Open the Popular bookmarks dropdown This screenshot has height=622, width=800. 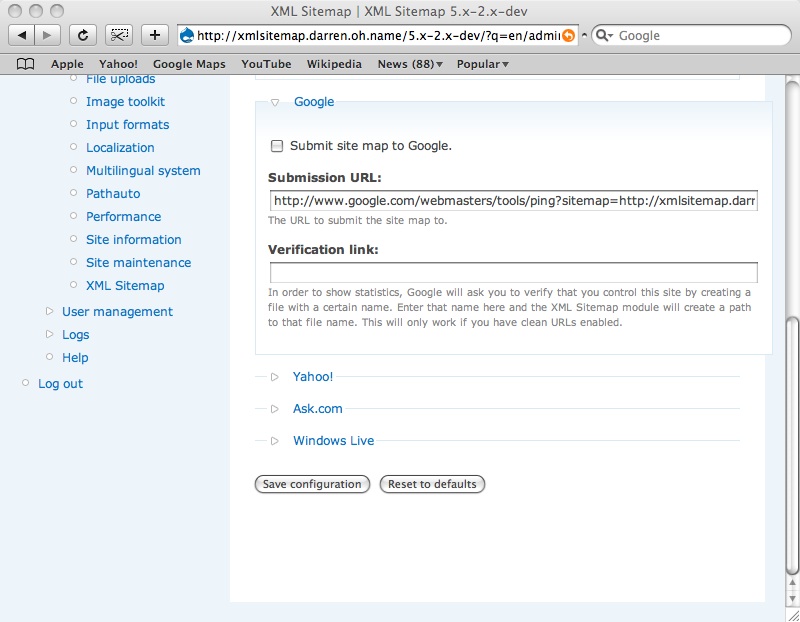tap(483, 64)
